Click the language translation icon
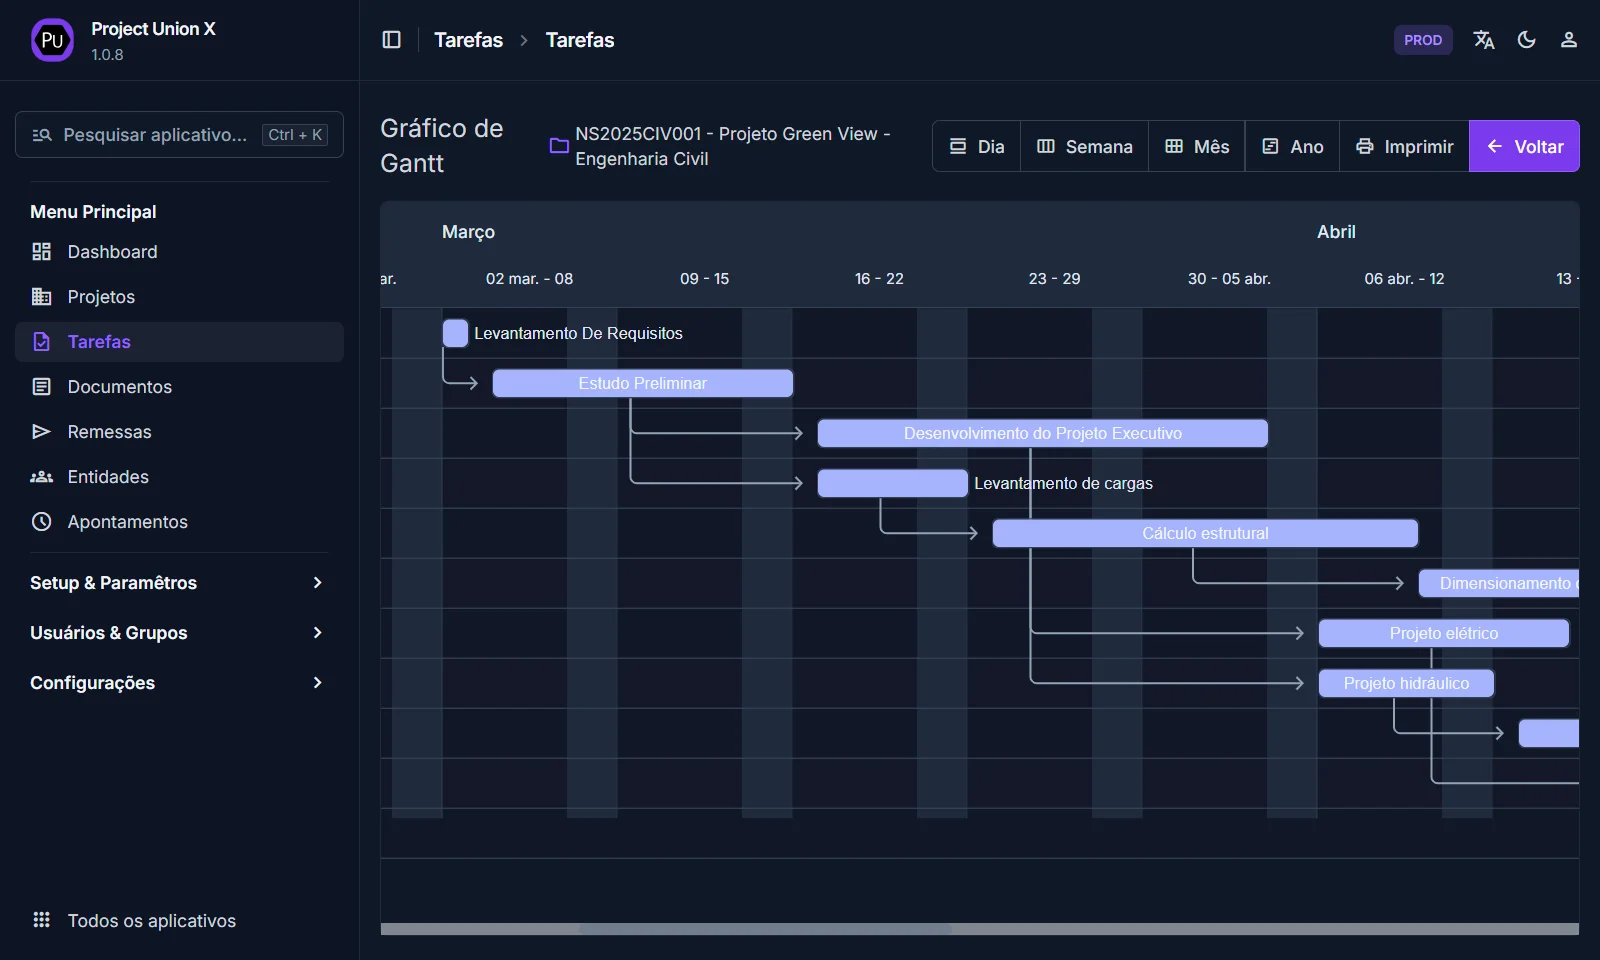Image resolution: width=1600 pixels, height=960 pixels. [1483, 40]
